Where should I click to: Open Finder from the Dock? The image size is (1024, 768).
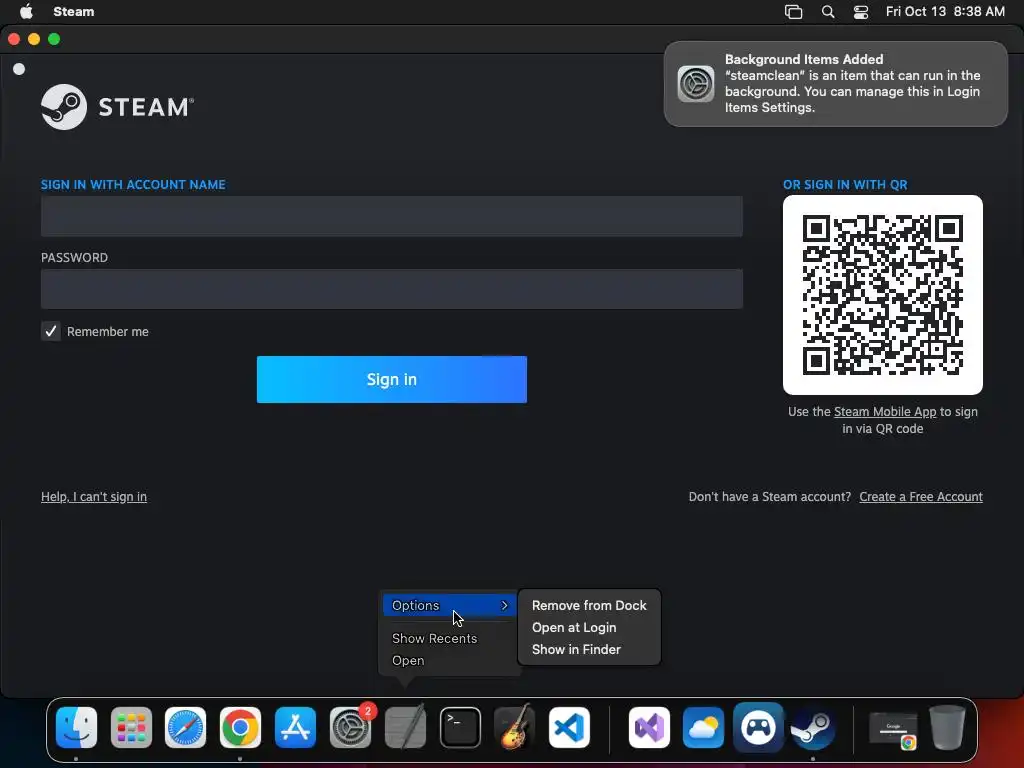76,727
